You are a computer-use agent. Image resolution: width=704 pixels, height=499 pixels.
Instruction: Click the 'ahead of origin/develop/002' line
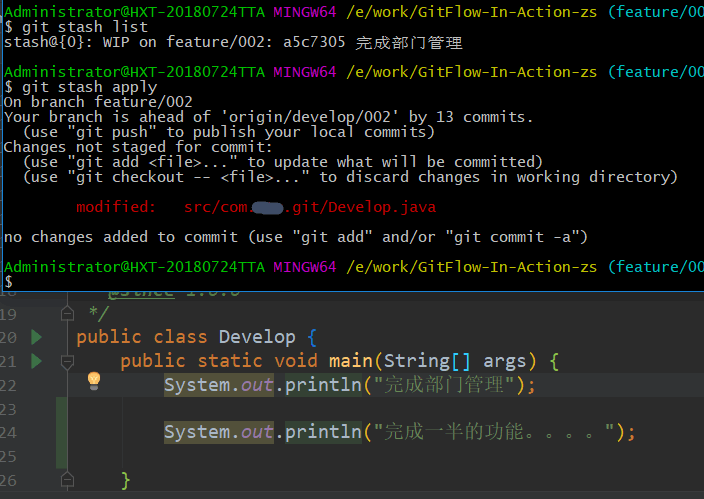coord(268,117)
